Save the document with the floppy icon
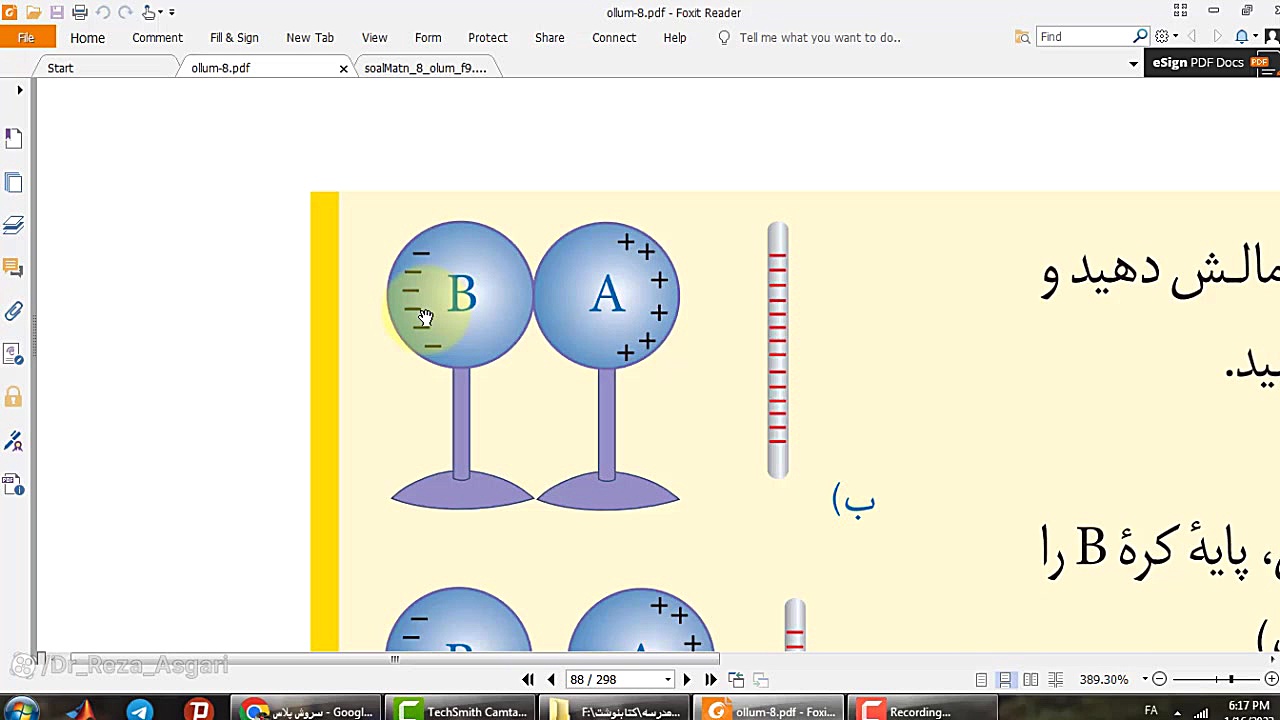The width and height of the screenshot is (1280, 720). (57, 12)
